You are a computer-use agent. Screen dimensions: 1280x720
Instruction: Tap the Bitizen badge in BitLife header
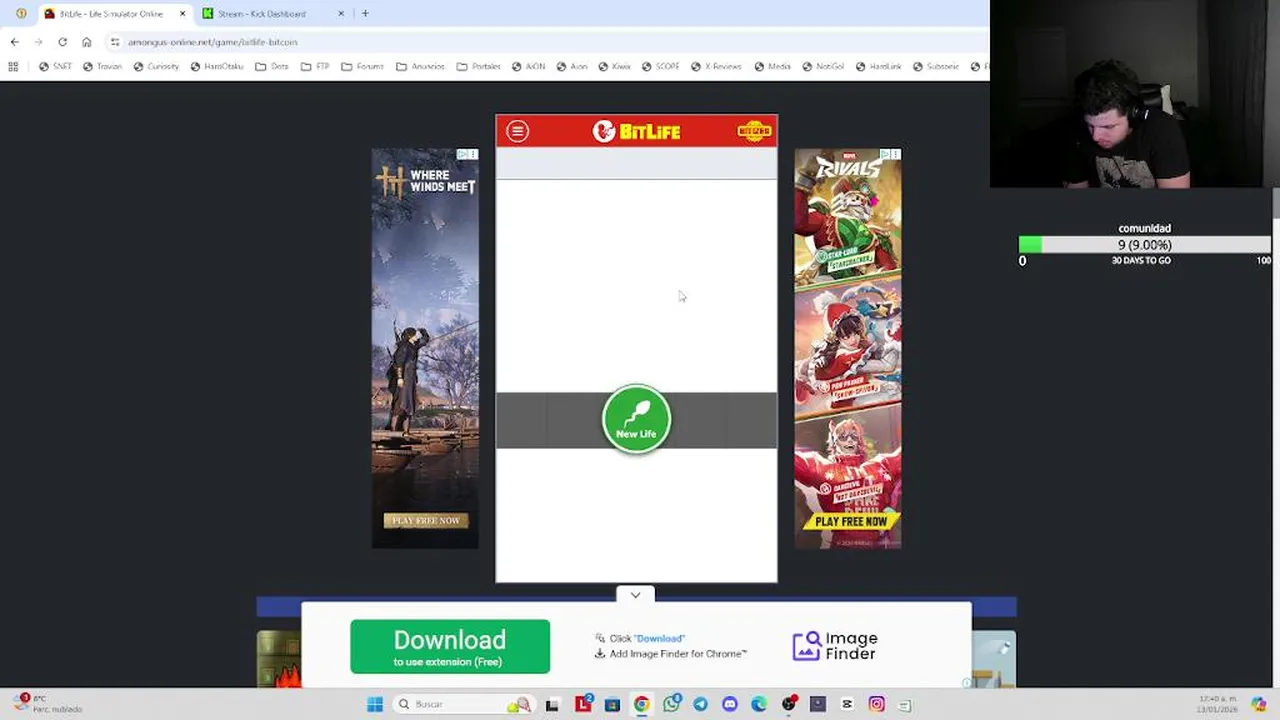(x=754, y=131)
